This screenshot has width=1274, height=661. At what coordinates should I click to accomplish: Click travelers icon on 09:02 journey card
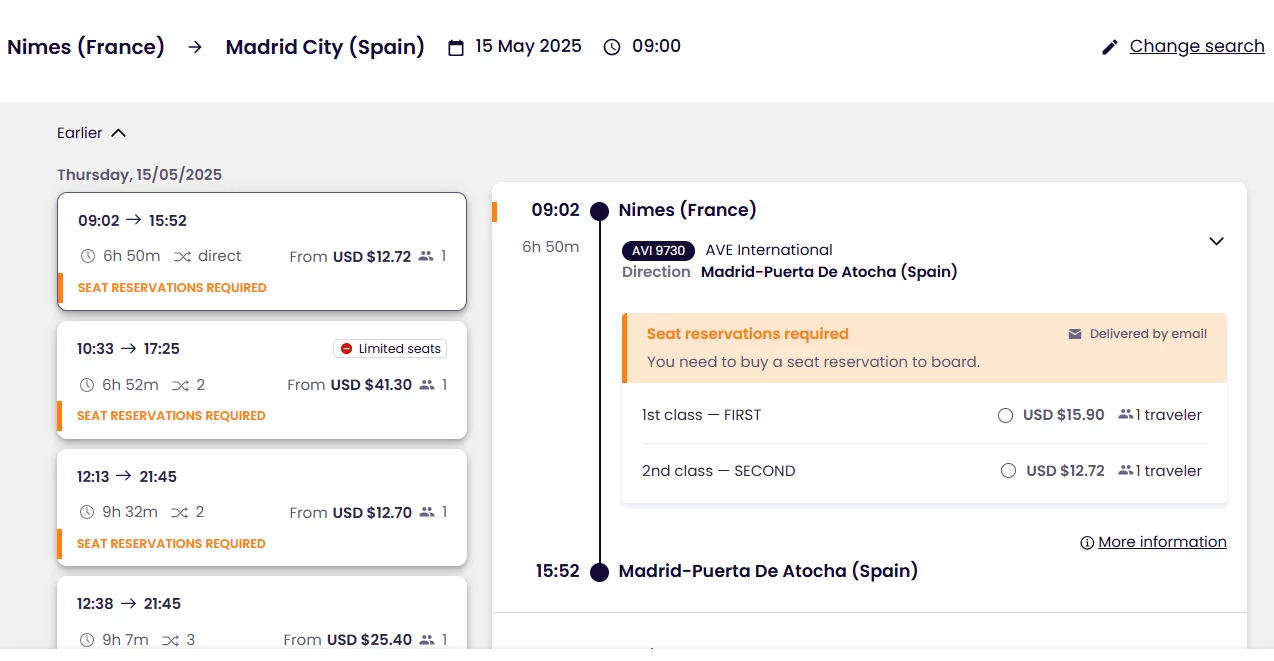[427, 256]
